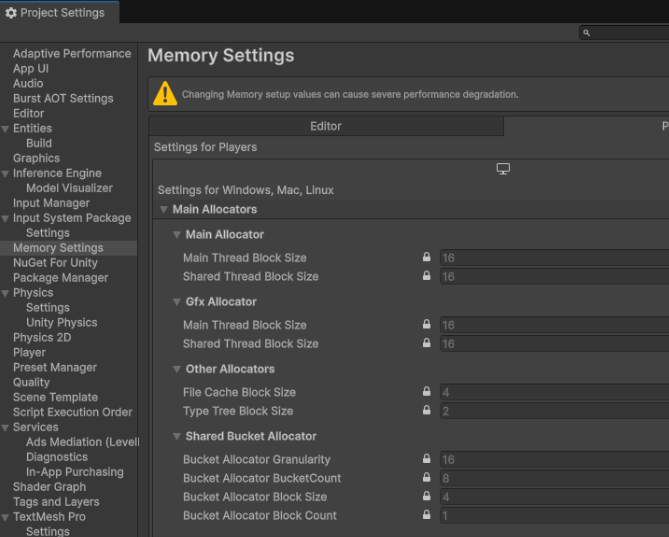Collapse the Shared Bucket Allocator foldout

coord(177,437)
